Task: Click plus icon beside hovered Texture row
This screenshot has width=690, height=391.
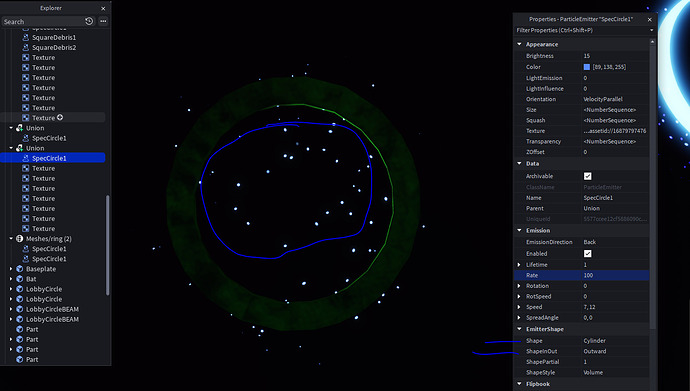Action: pyautogui.click(x=60, y=117)
